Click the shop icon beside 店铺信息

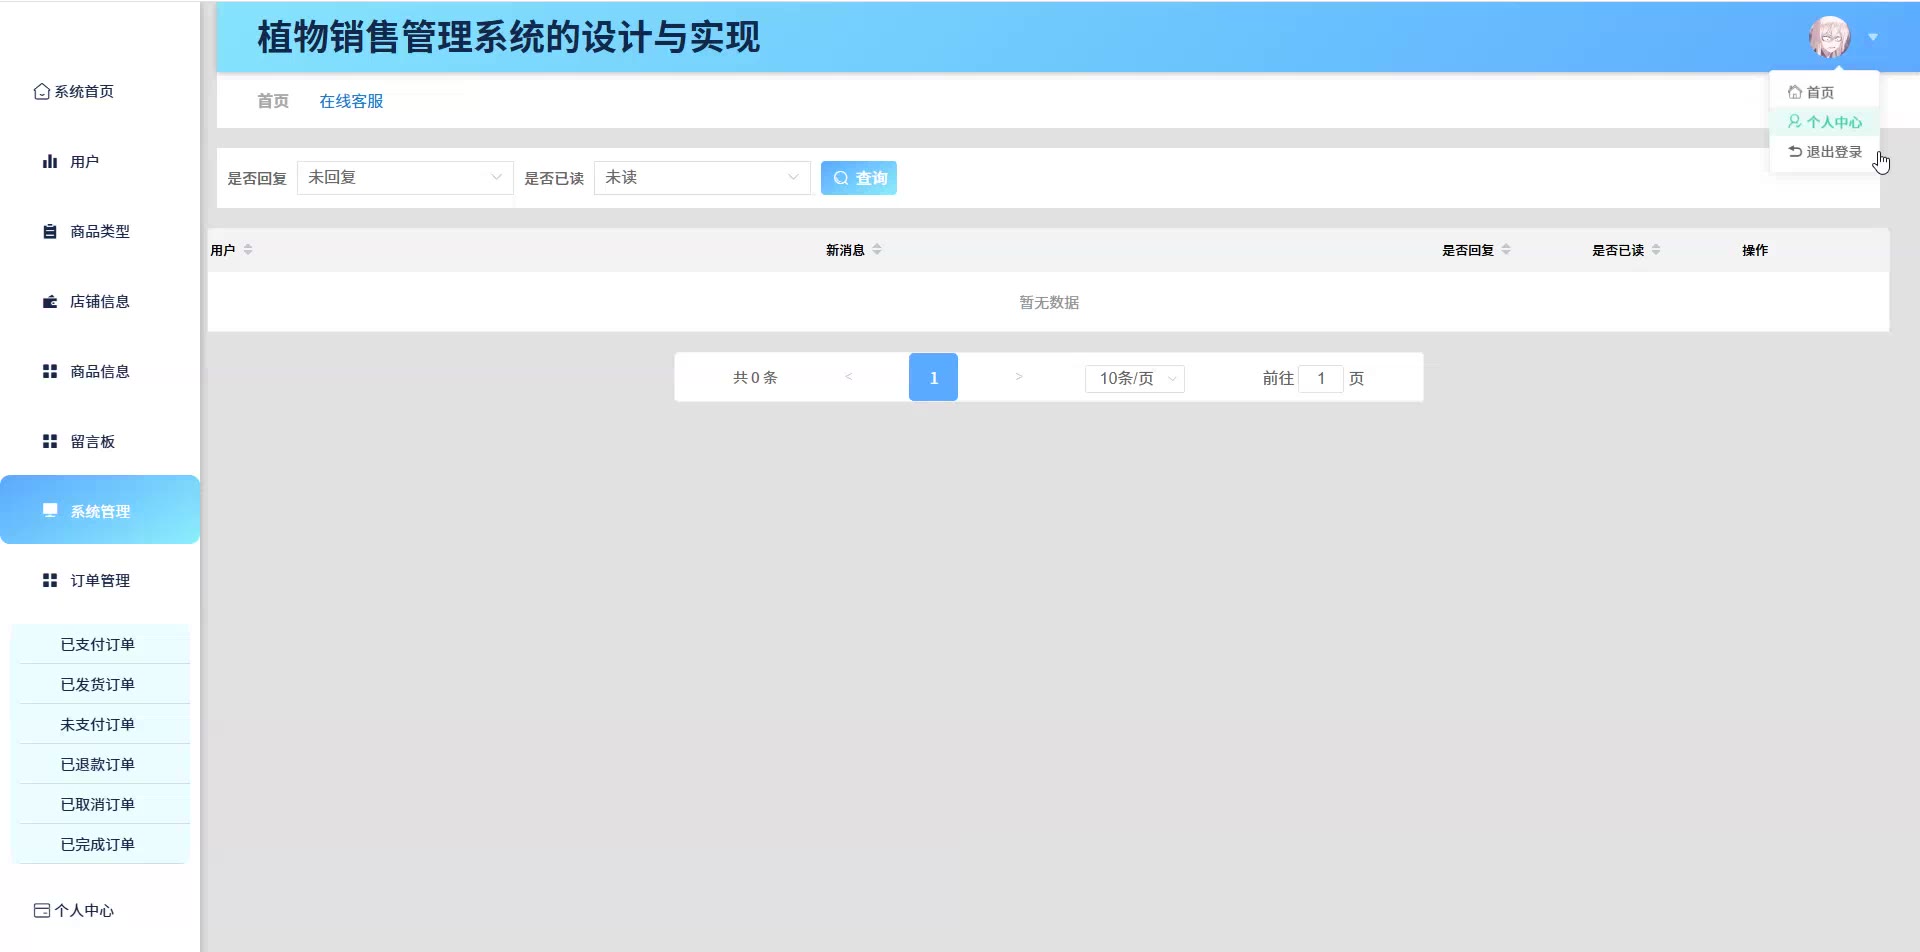coord(50,302)
